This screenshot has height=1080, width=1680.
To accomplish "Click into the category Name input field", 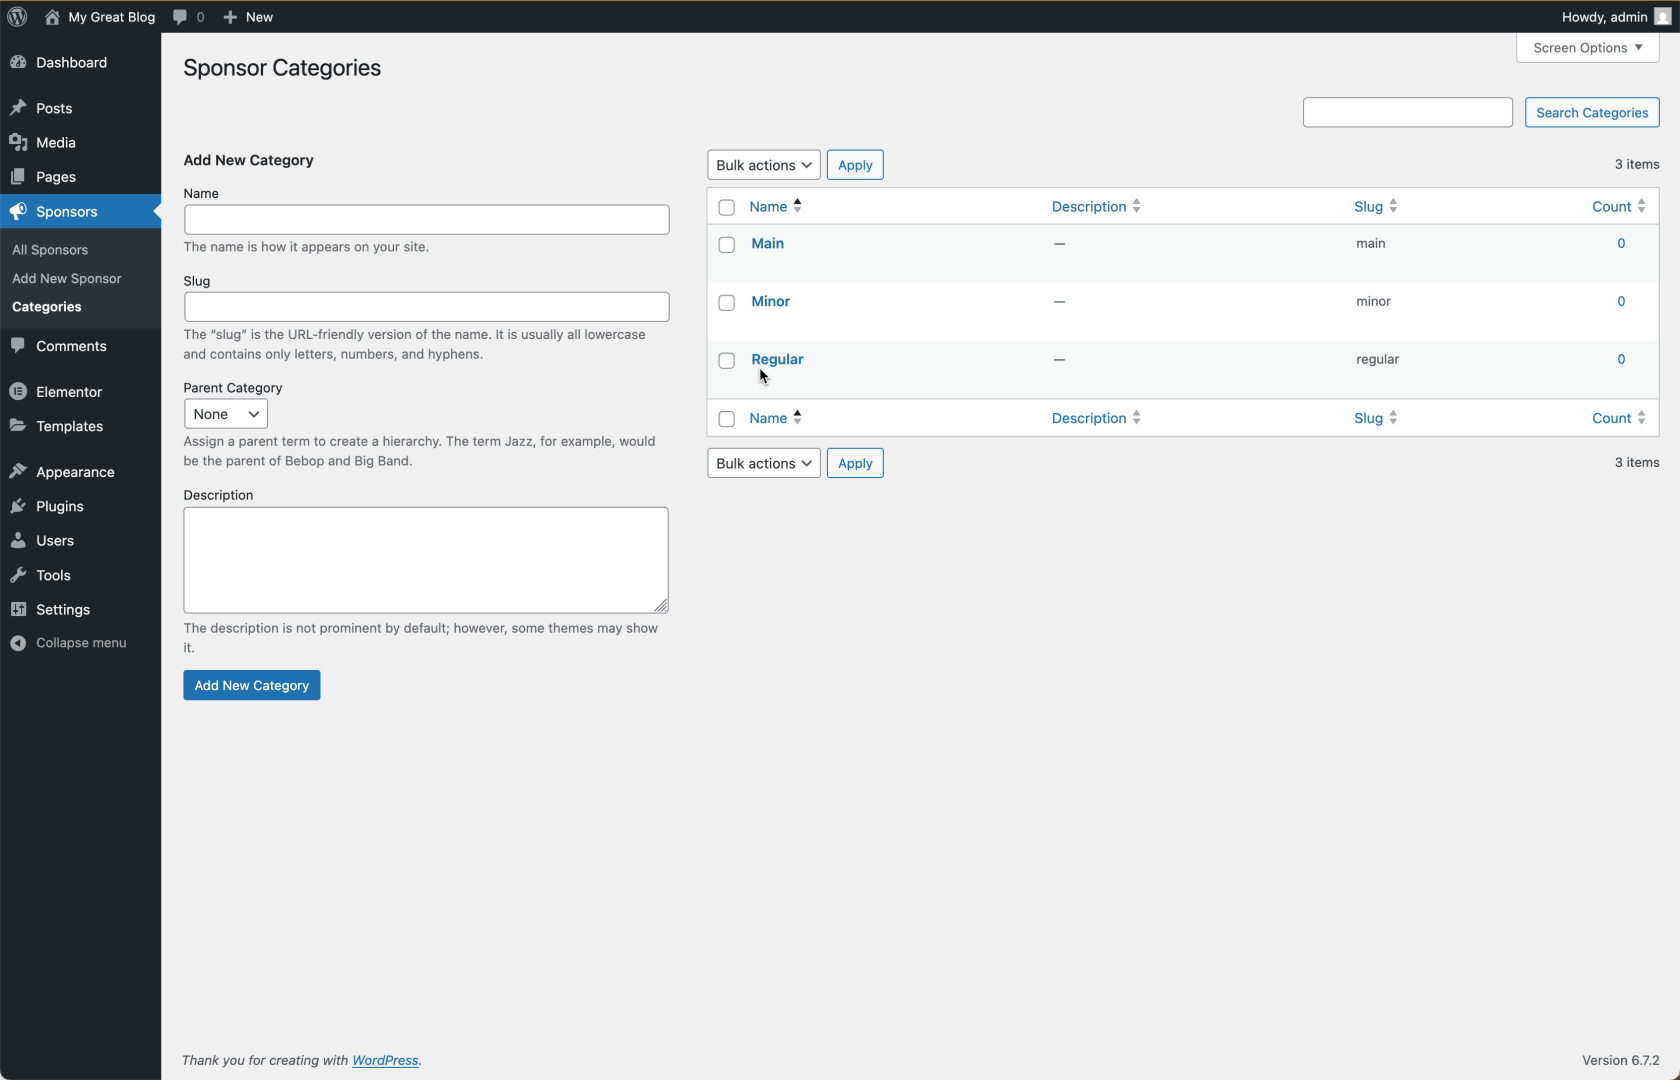I will 426,220.
